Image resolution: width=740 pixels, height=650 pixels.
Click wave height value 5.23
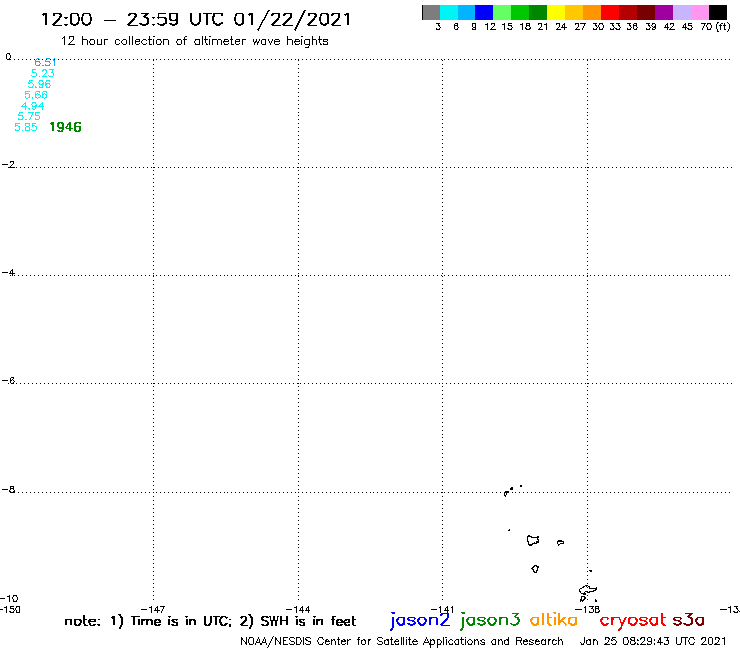[42, 73]
